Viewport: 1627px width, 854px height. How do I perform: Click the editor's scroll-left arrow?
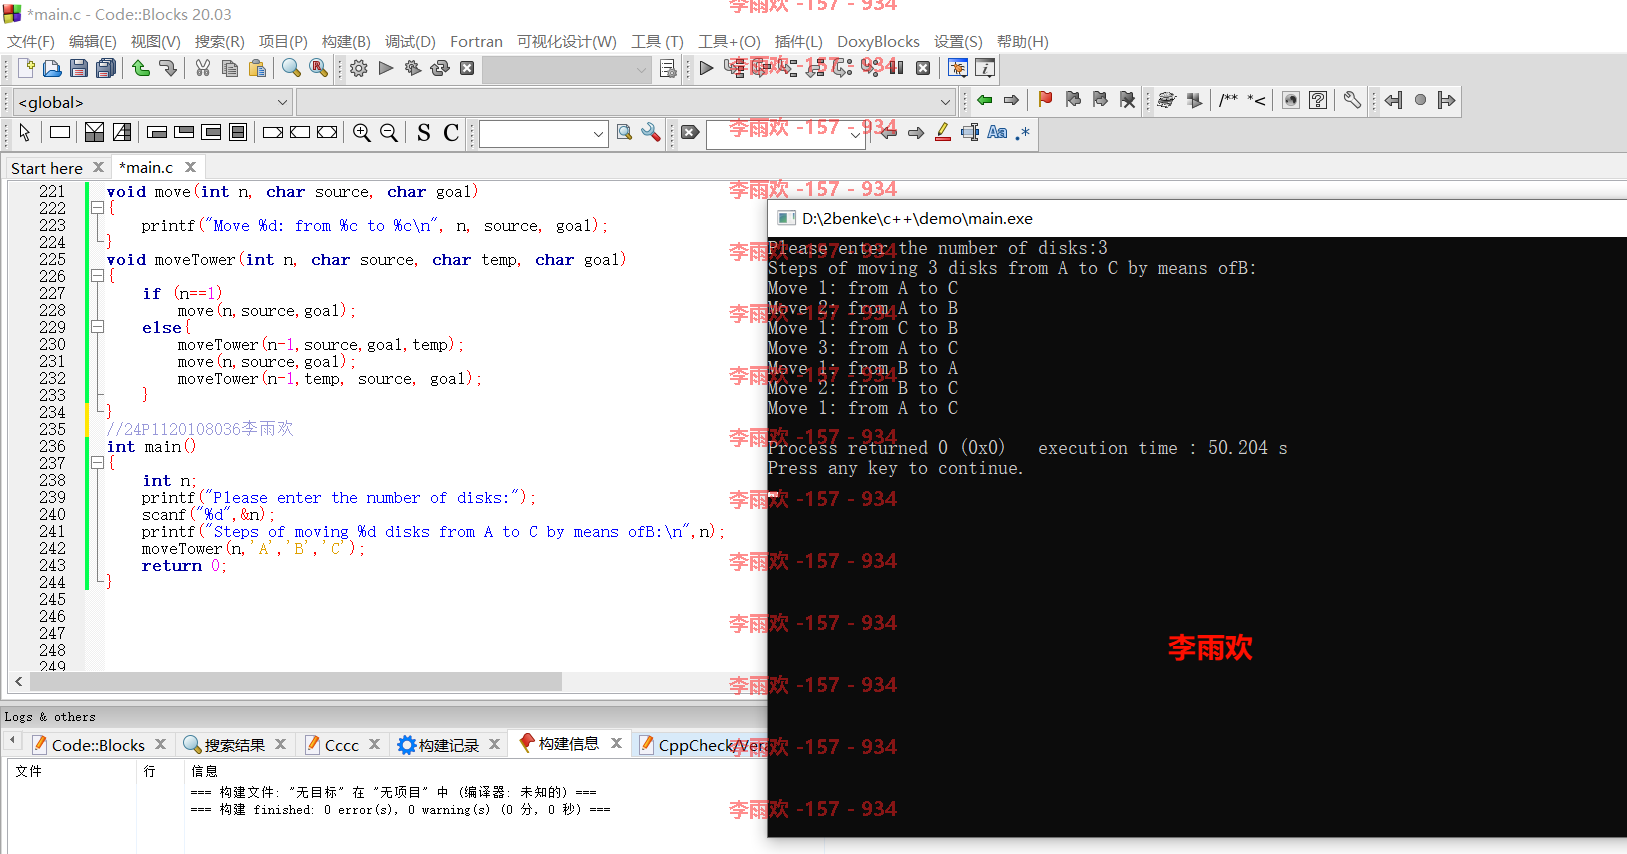click(18, 681)
